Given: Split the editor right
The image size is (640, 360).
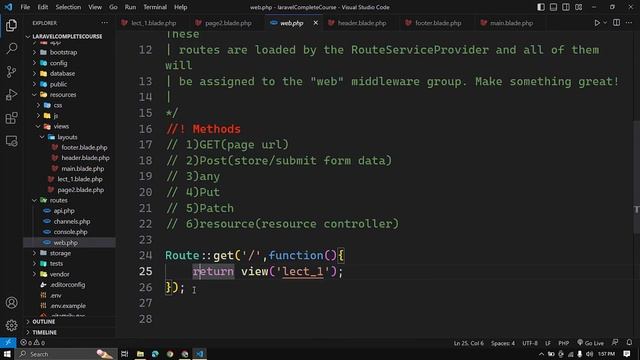Looking at the screenshot, I should pyautogui.click(x=616, y=23).
